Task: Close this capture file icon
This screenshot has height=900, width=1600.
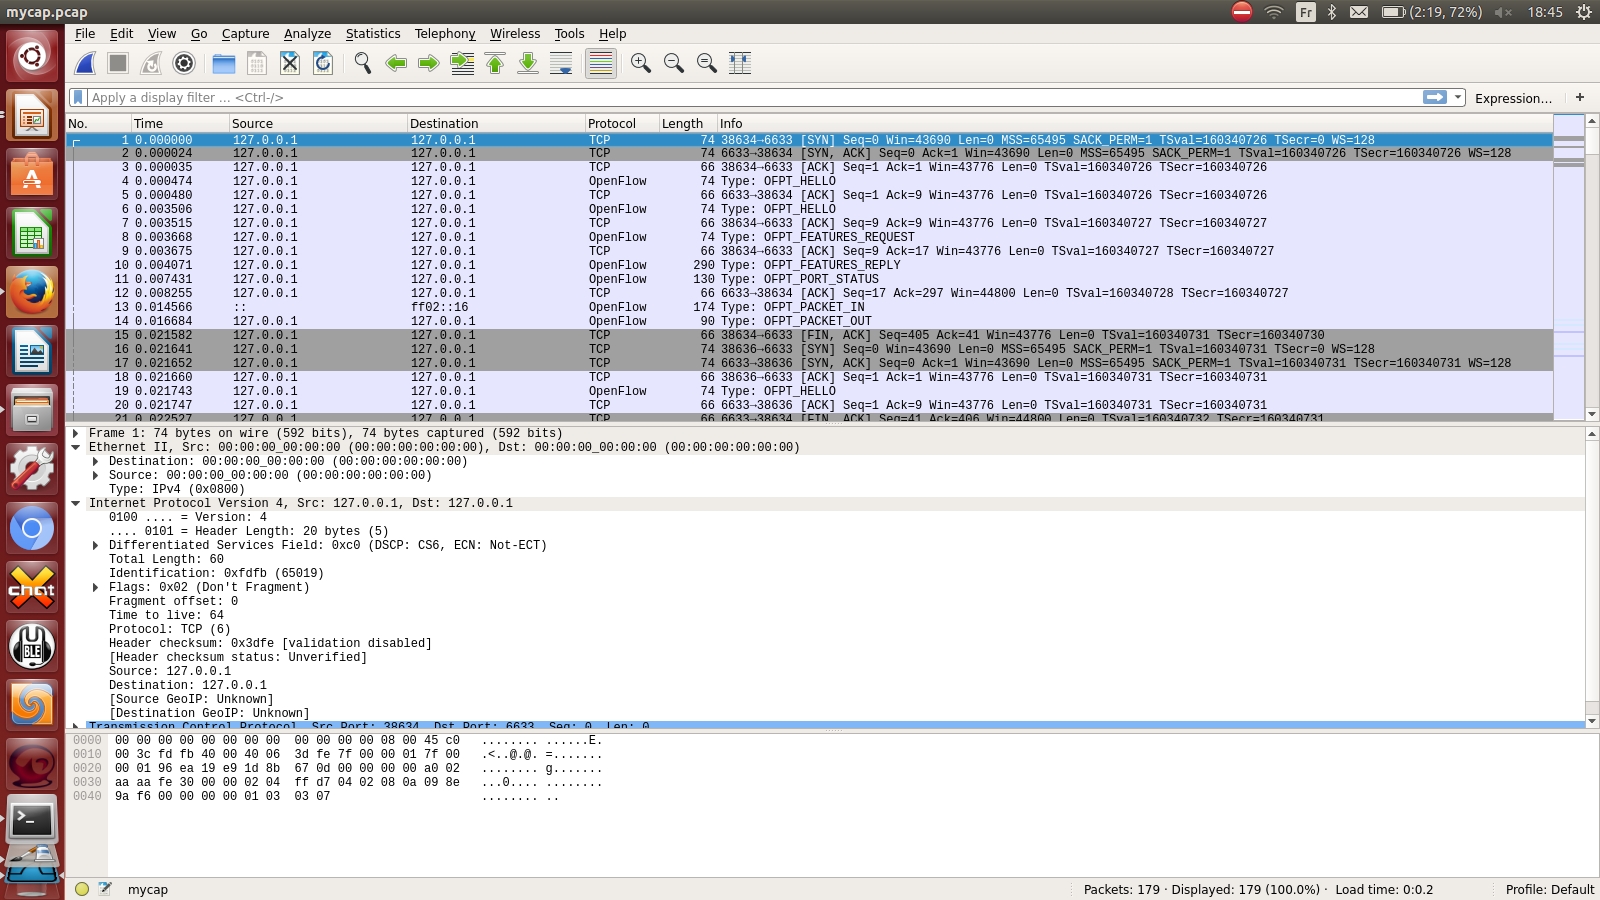Action: coord(290,63)
